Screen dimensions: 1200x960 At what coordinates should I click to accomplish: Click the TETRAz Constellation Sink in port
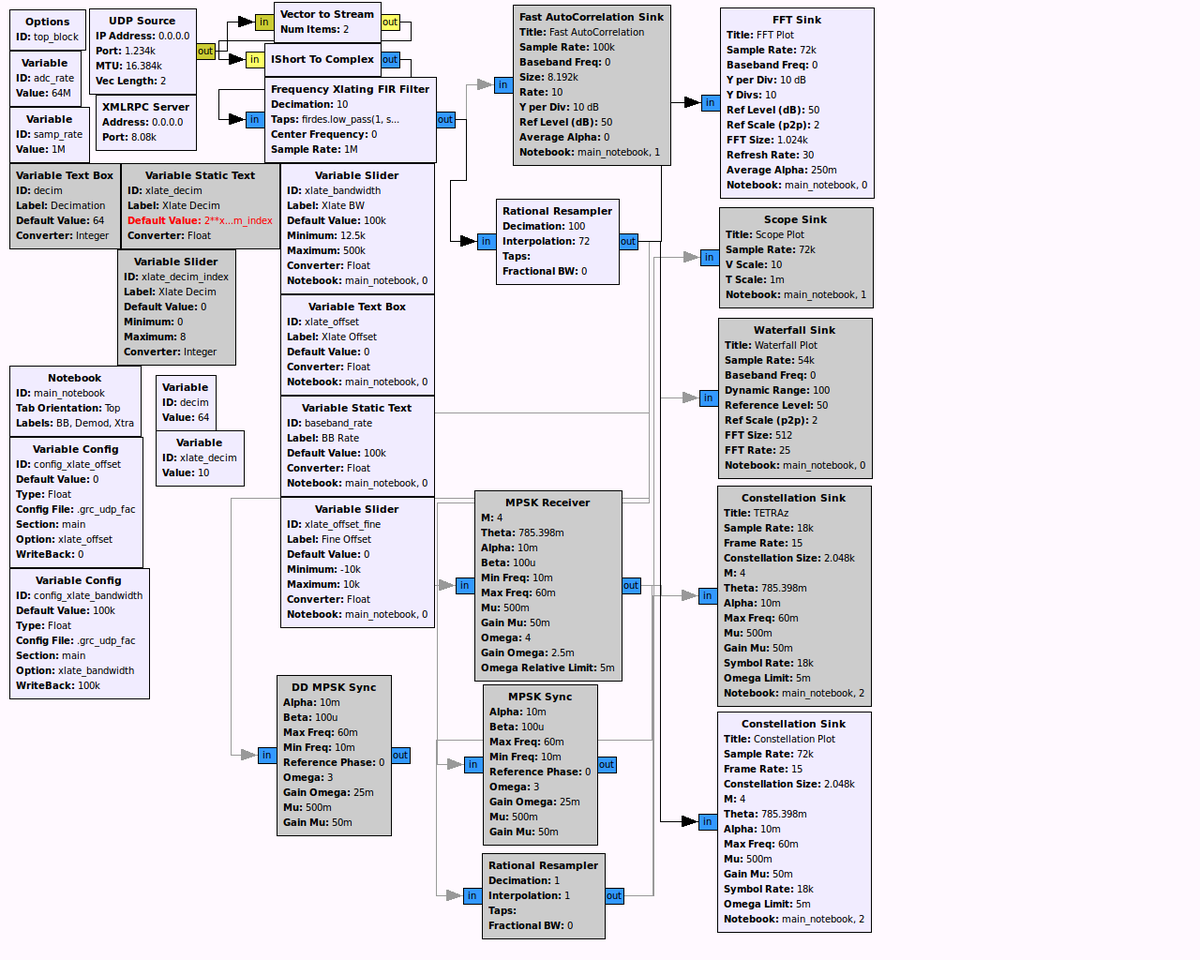point(707,596)
